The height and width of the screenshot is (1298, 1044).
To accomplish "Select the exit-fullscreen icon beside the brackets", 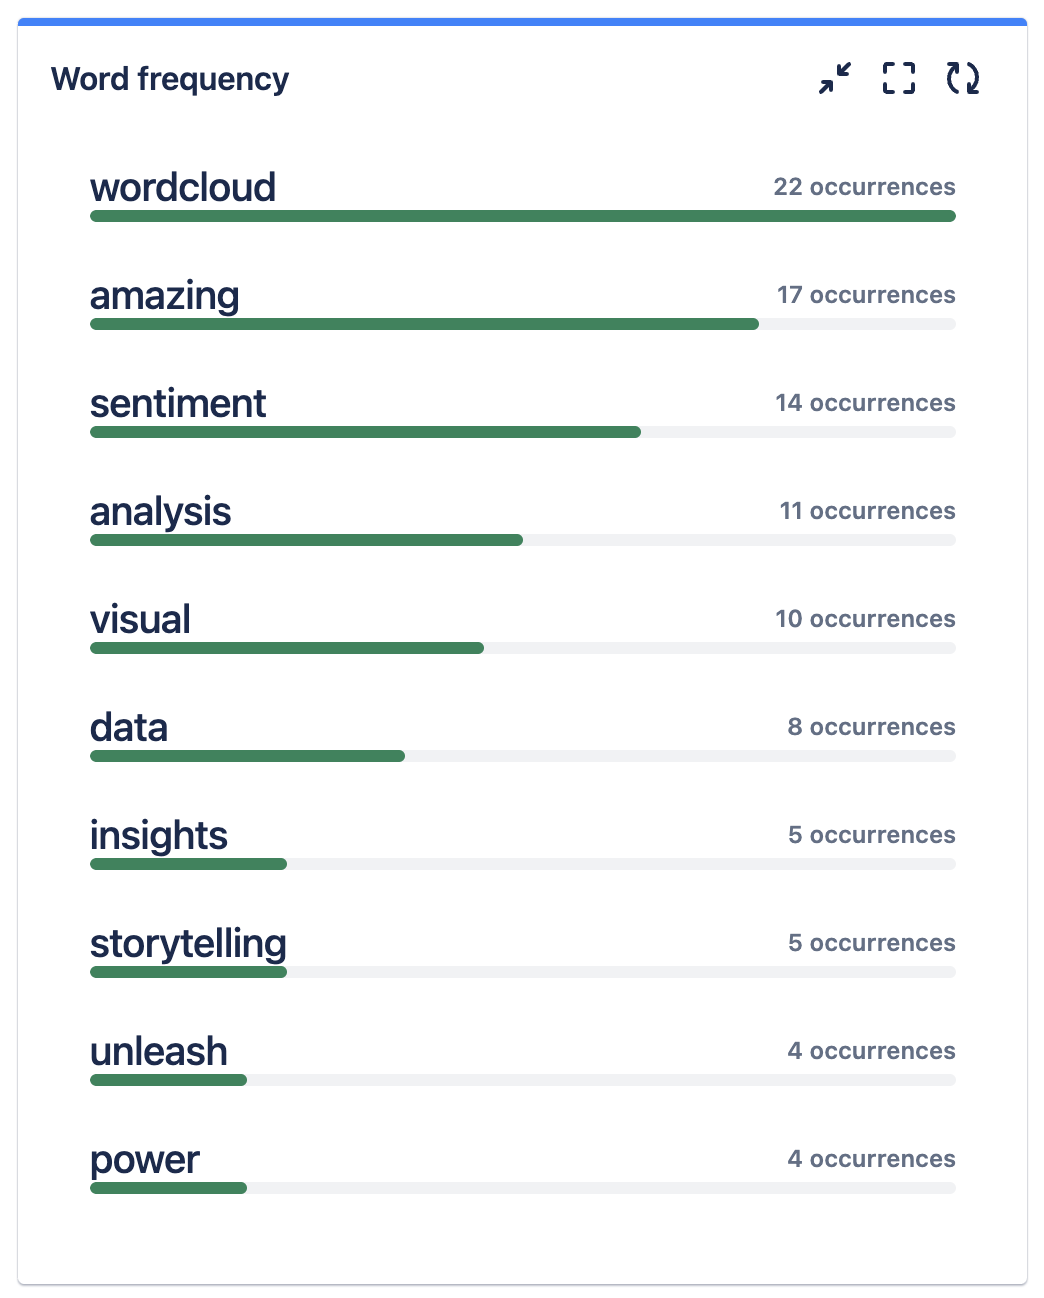I will click(x=835, y=80).
